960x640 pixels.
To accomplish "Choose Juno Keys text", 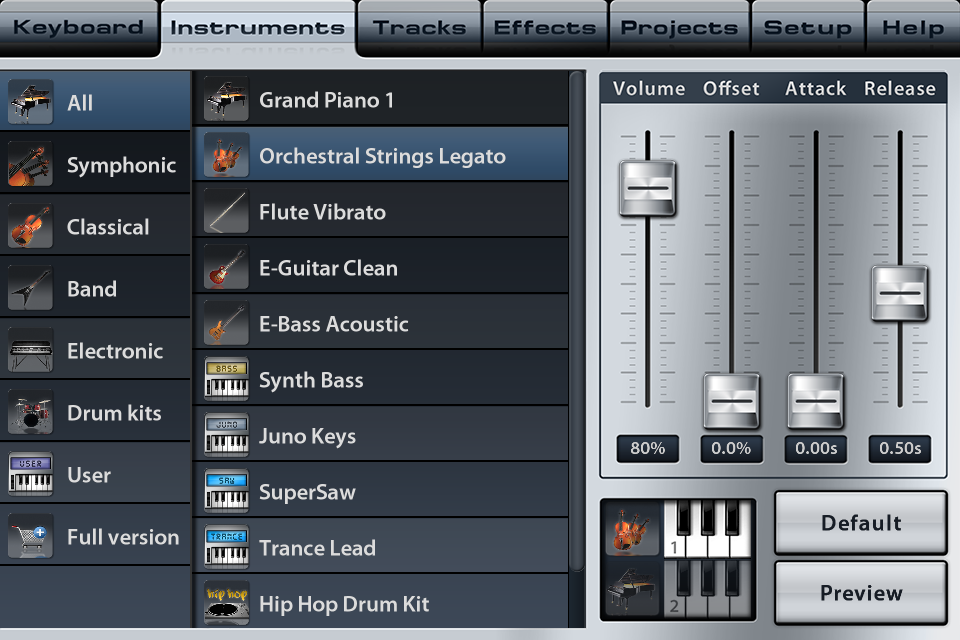I will coord(307,436).
